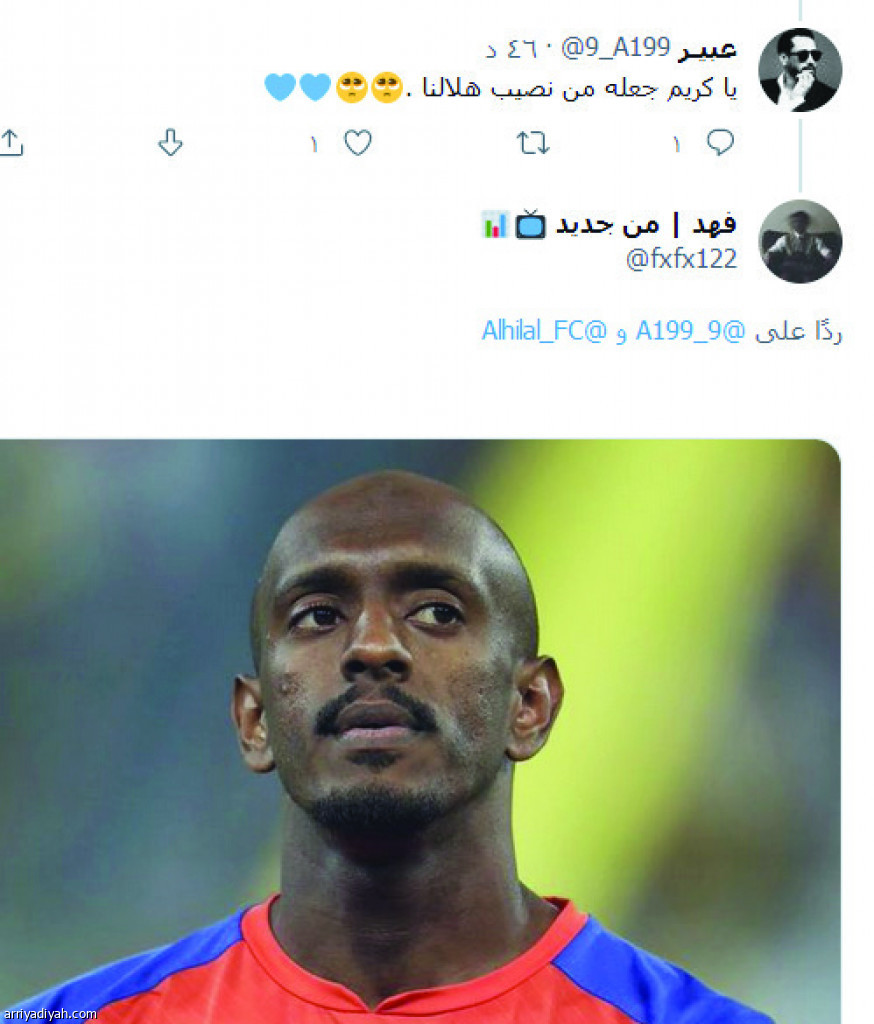
Task: Click the @fxfx122 username handle
Action: click(681, 259)
